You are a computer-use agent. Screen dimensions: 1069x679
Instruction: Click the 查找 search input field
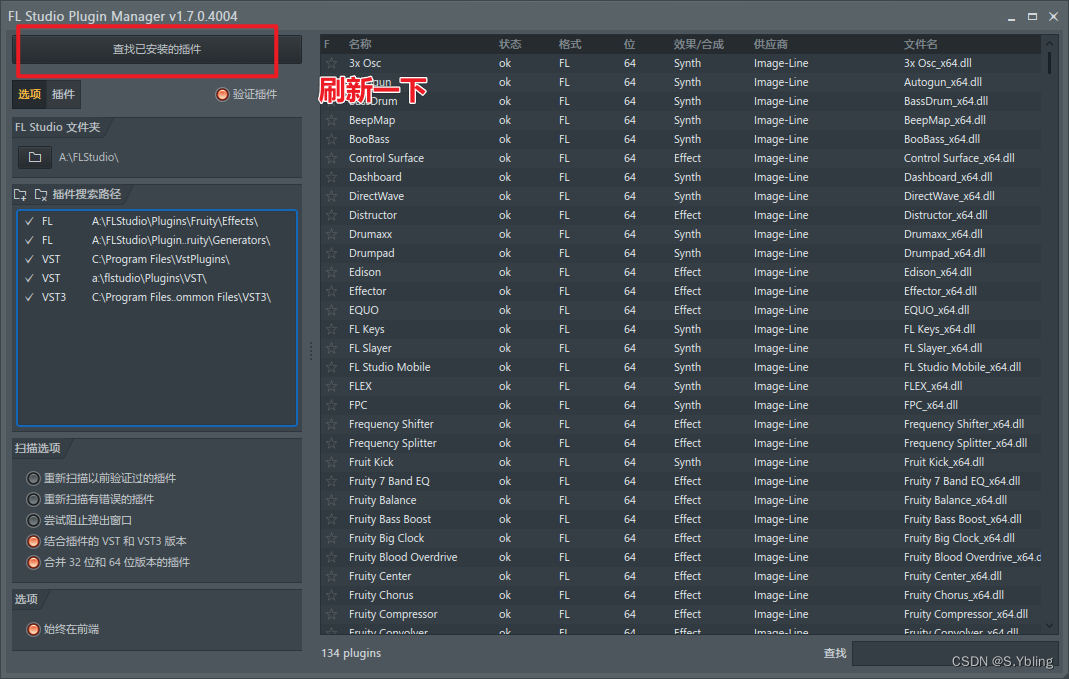954,653
